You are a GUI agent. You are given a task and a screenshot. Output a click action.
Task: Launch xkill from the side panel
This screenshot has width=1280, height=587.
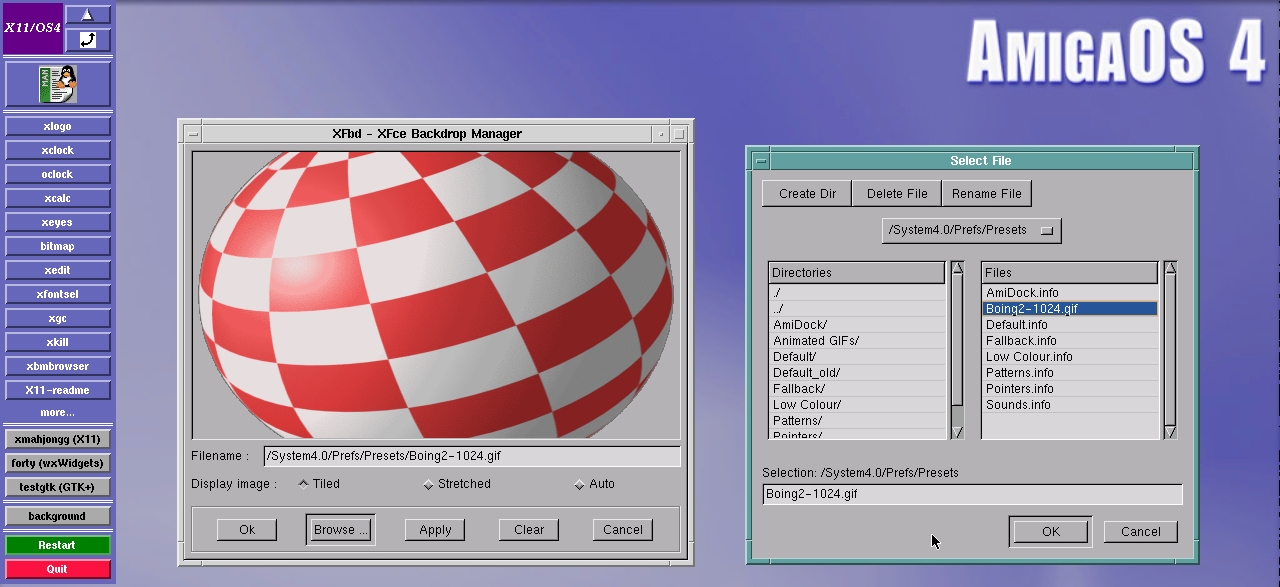[57, 343]
